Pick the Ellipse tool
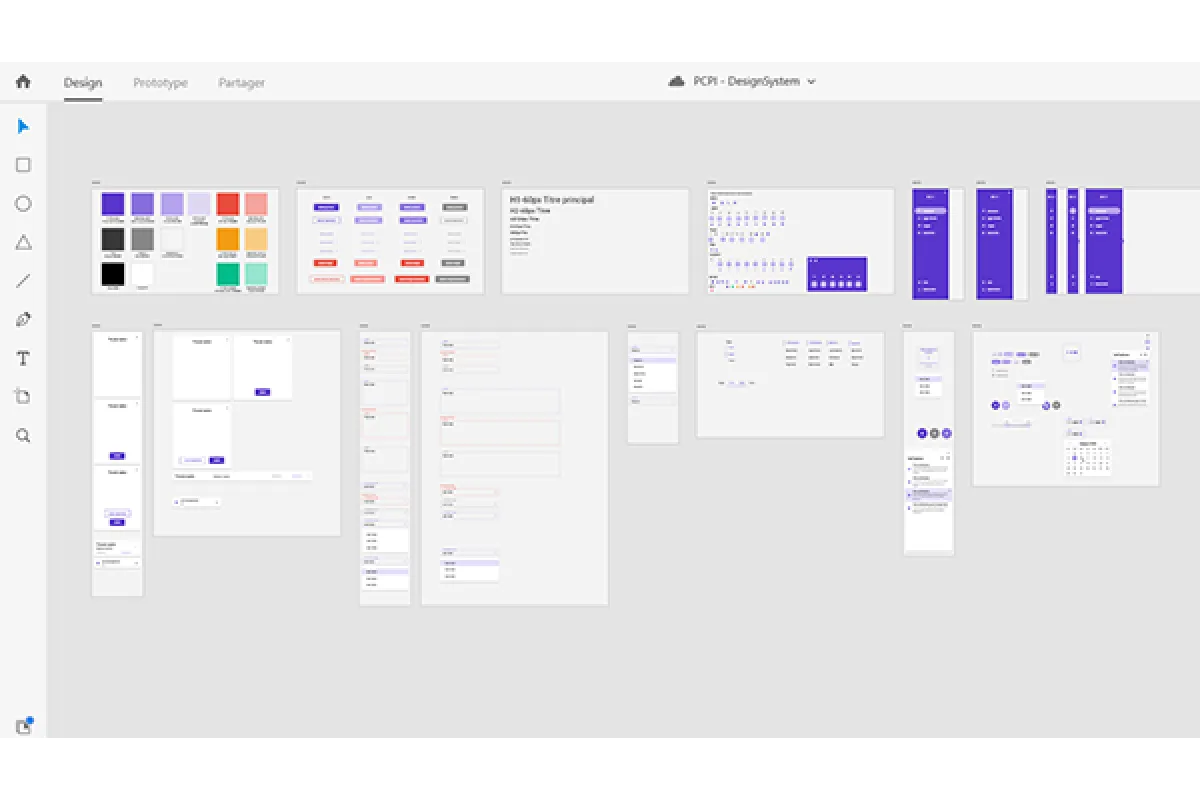The width and height of the screenshot is (1200, 800). [x=23, y=203]
